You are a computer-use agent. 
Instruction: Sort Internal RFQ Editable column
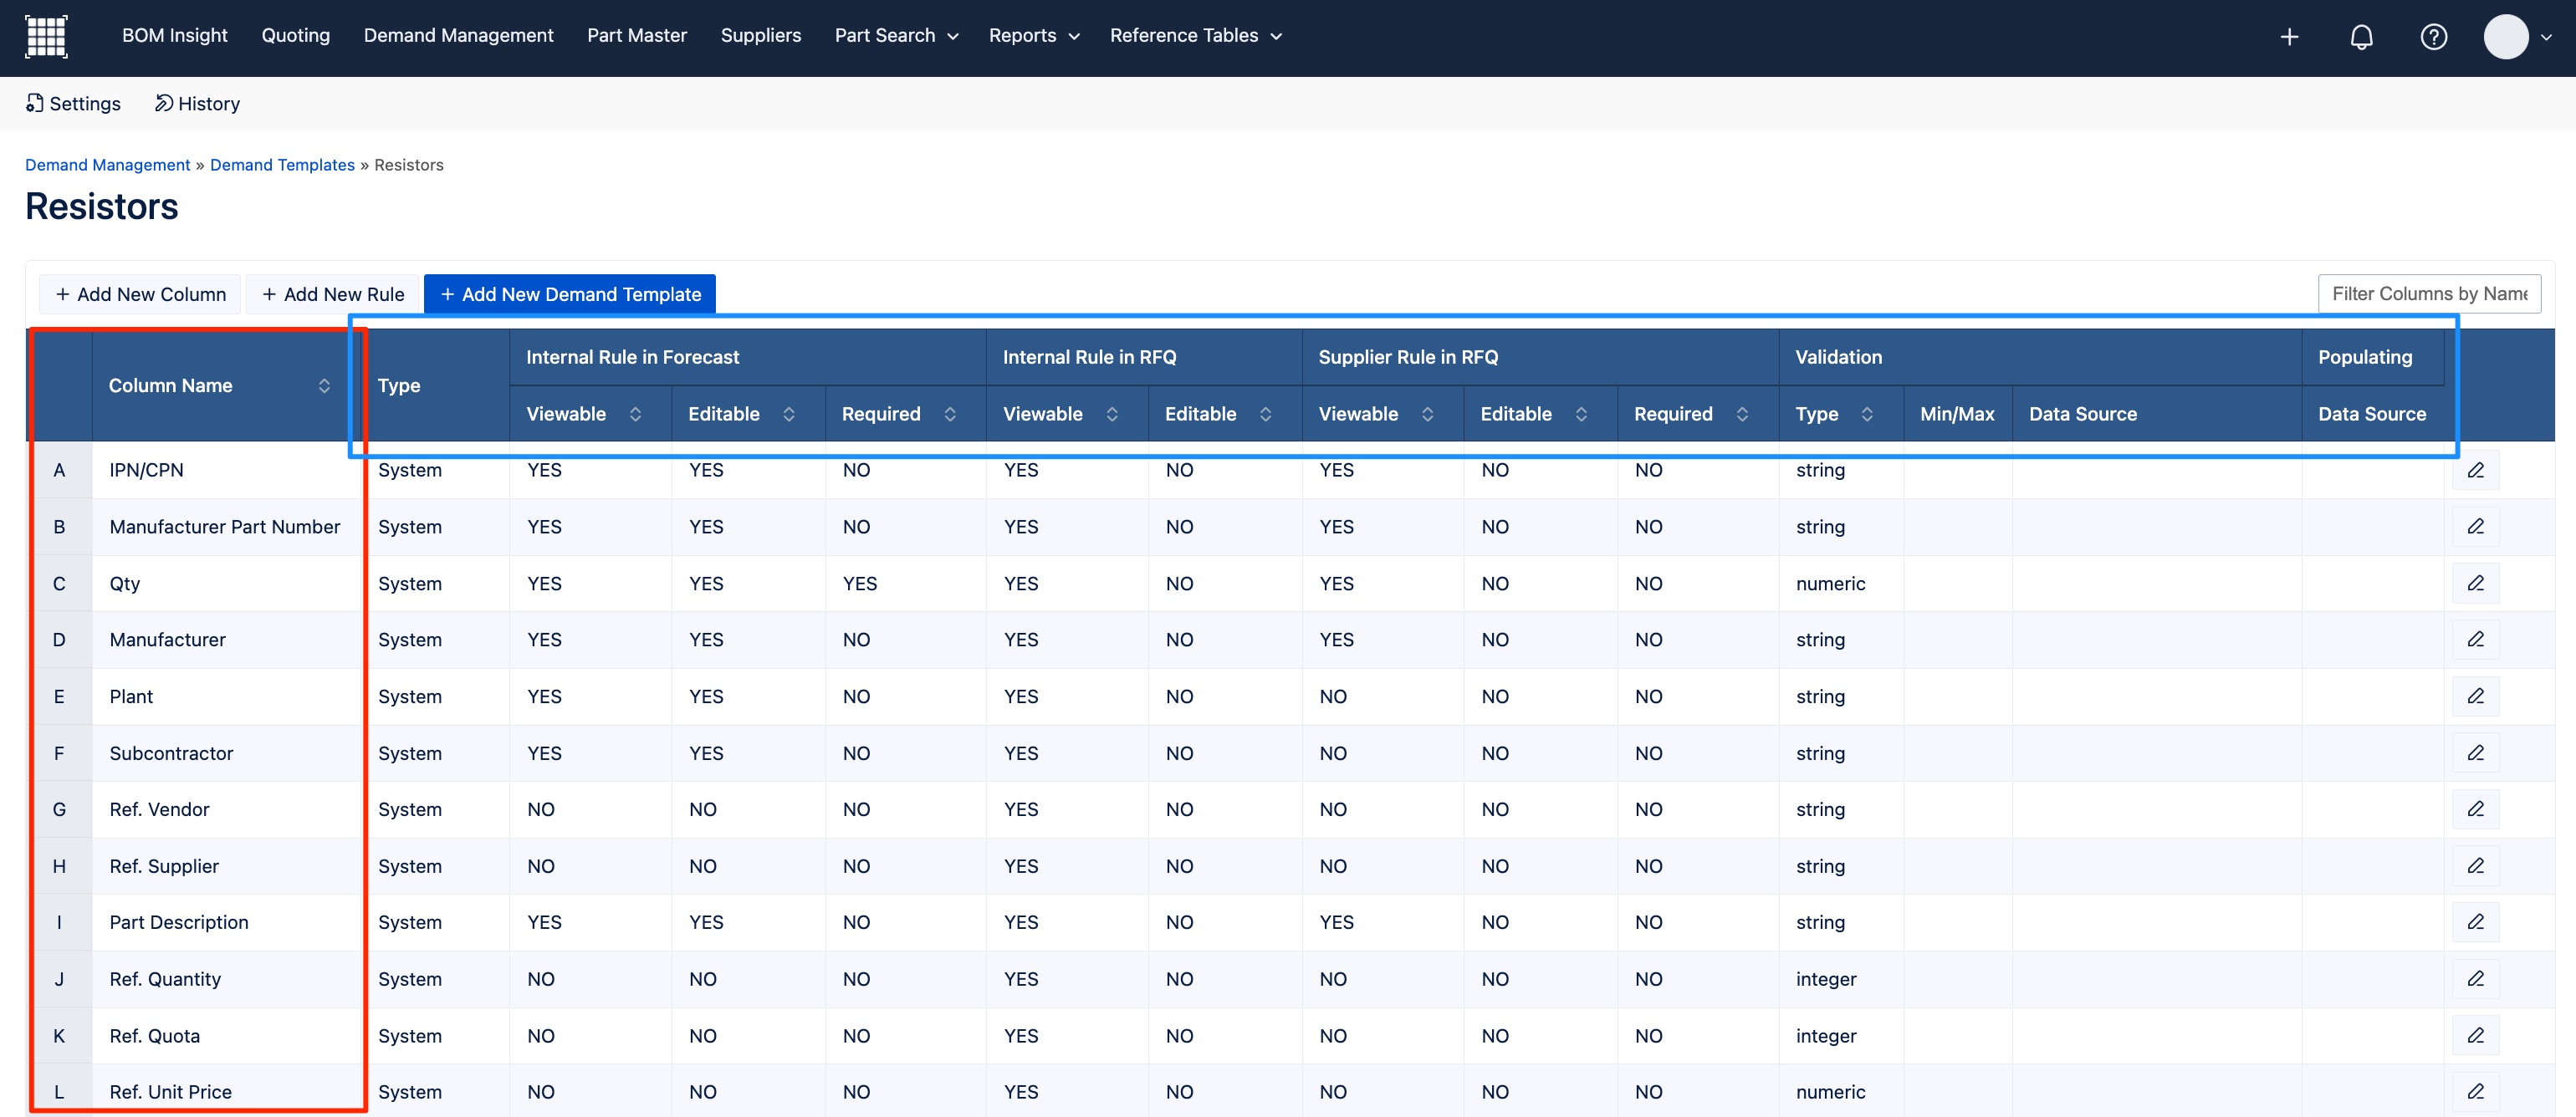point(1265,414)
